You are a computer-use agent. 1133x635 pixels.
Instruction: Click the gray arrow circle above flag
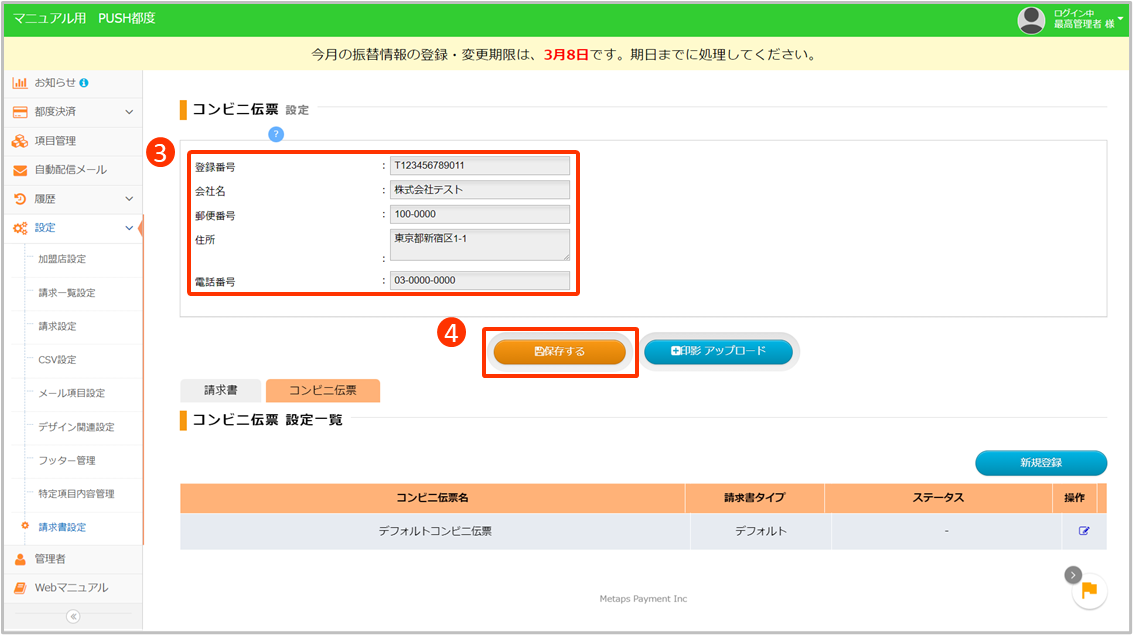(1072, 574)
